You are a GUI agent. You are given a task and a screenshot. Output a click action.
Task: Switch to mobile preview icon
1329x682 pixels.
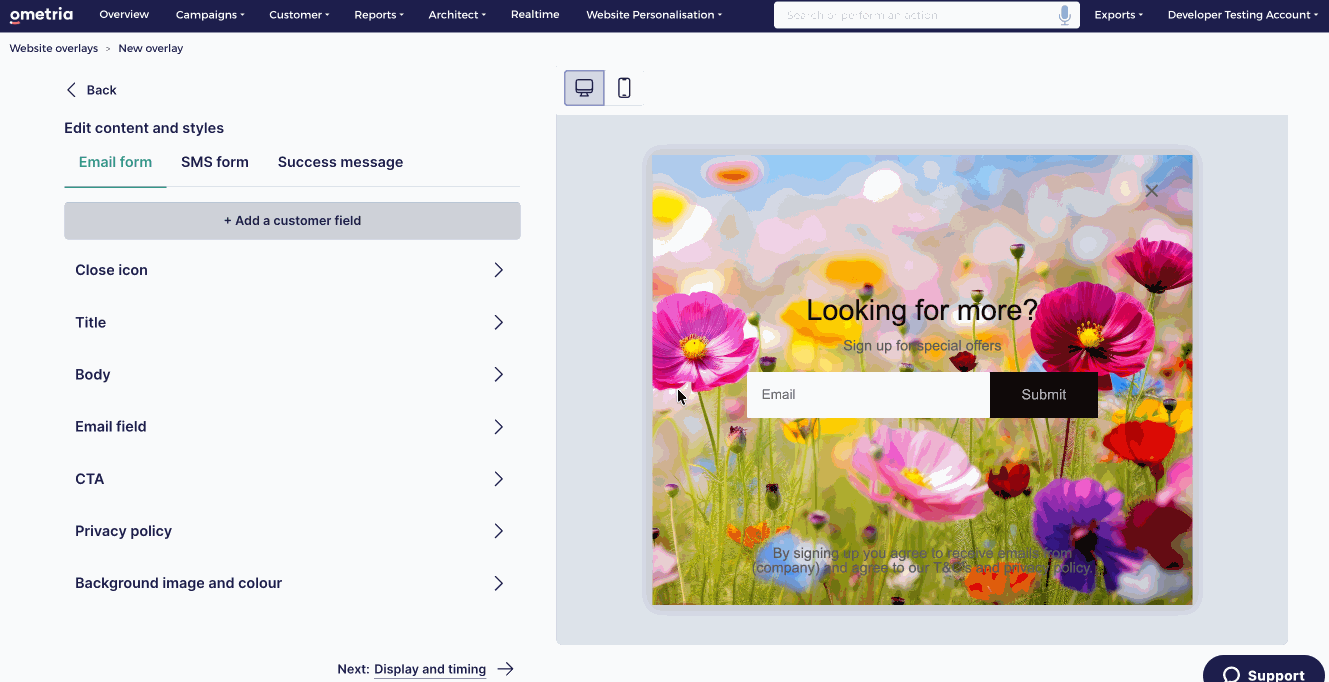tap(624, 88)
